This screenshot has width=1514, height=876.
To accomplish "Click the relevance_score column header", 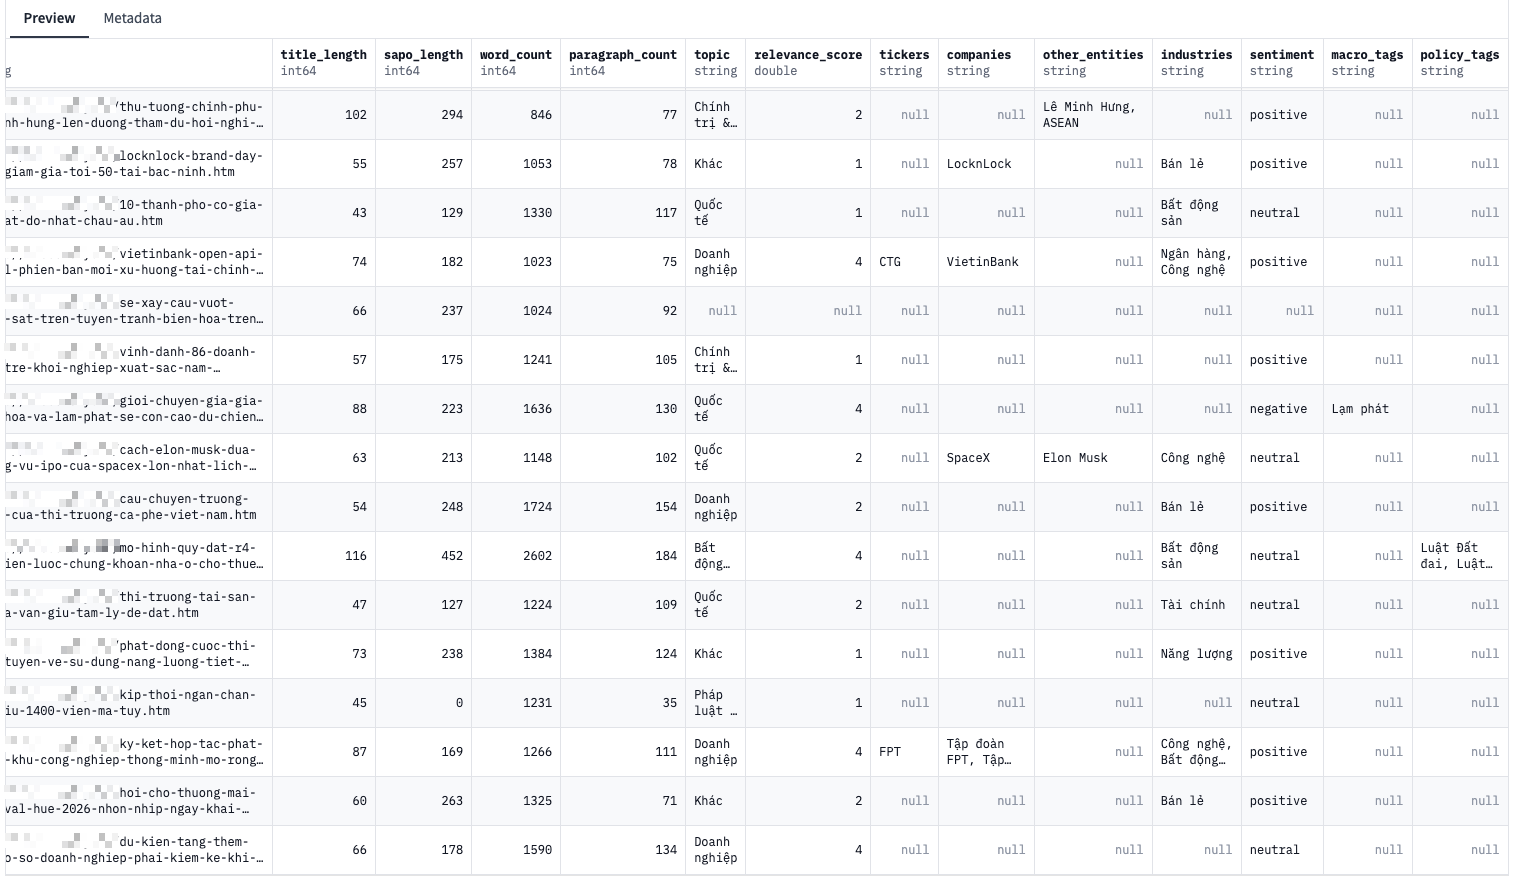I will pos(808,62).
